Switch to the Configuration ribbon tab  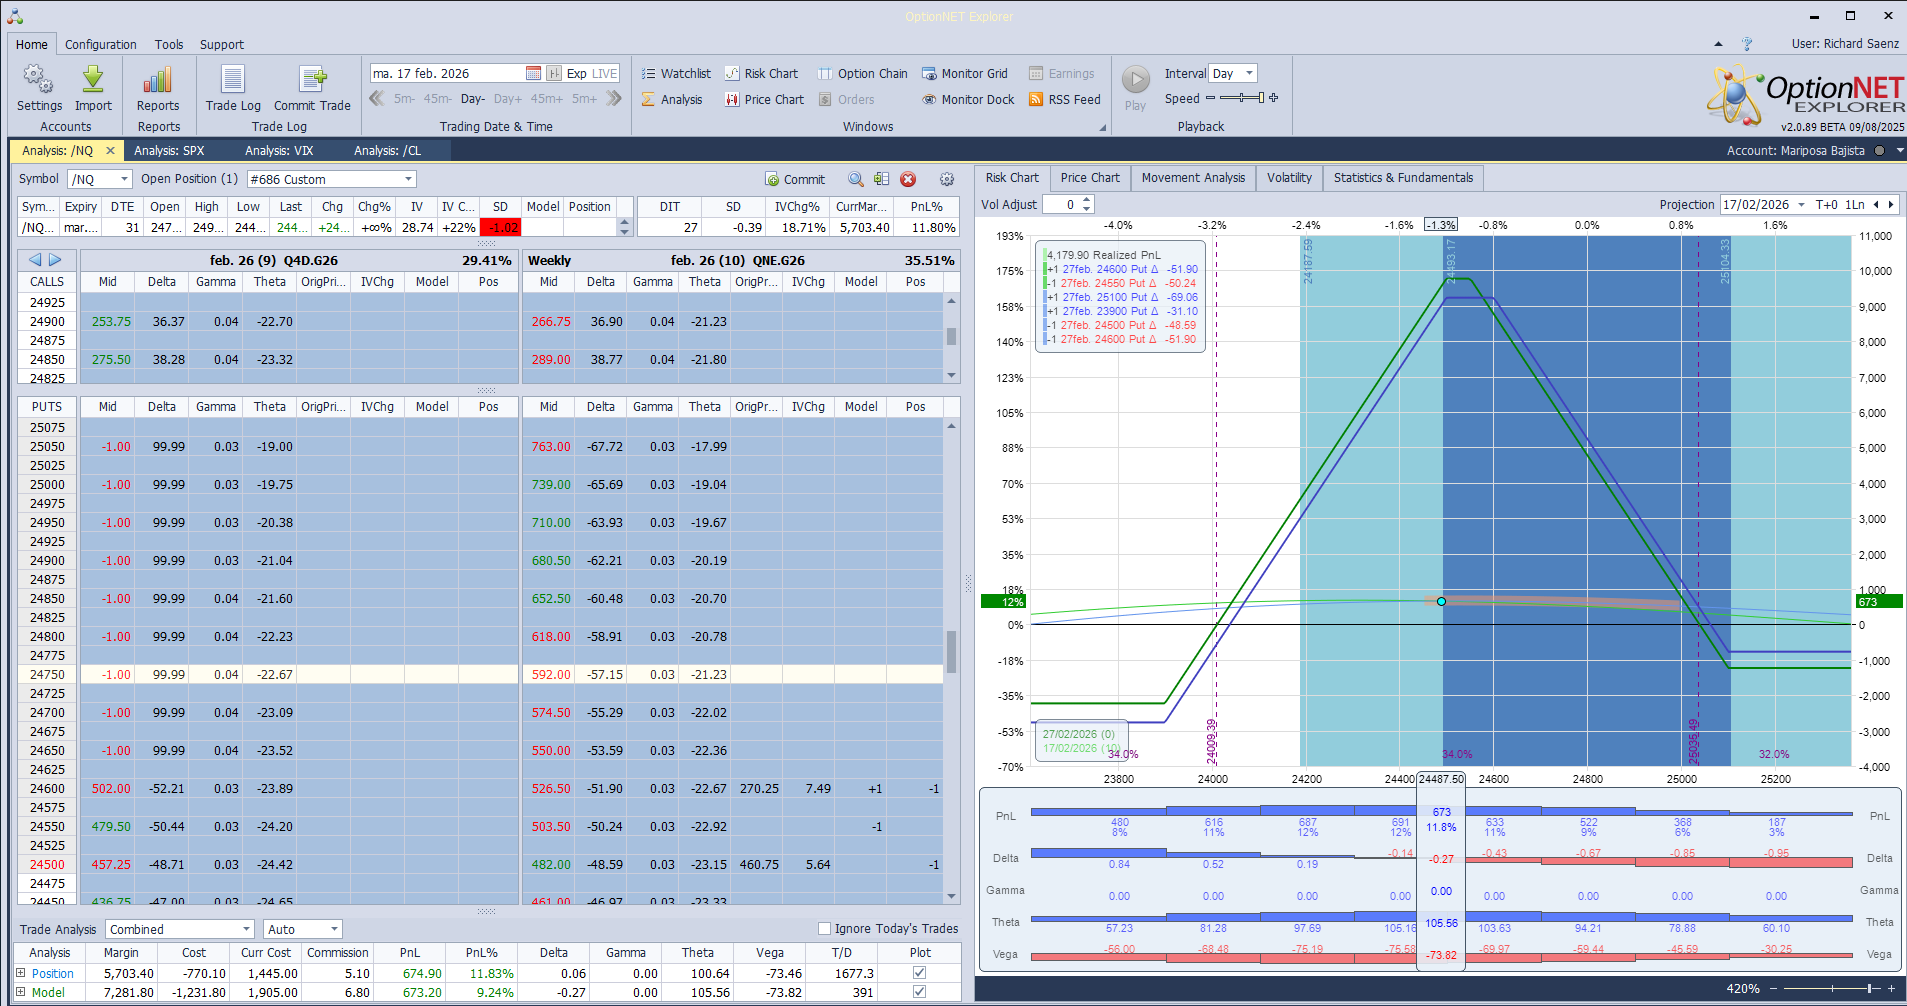click(x=100, y=44)
